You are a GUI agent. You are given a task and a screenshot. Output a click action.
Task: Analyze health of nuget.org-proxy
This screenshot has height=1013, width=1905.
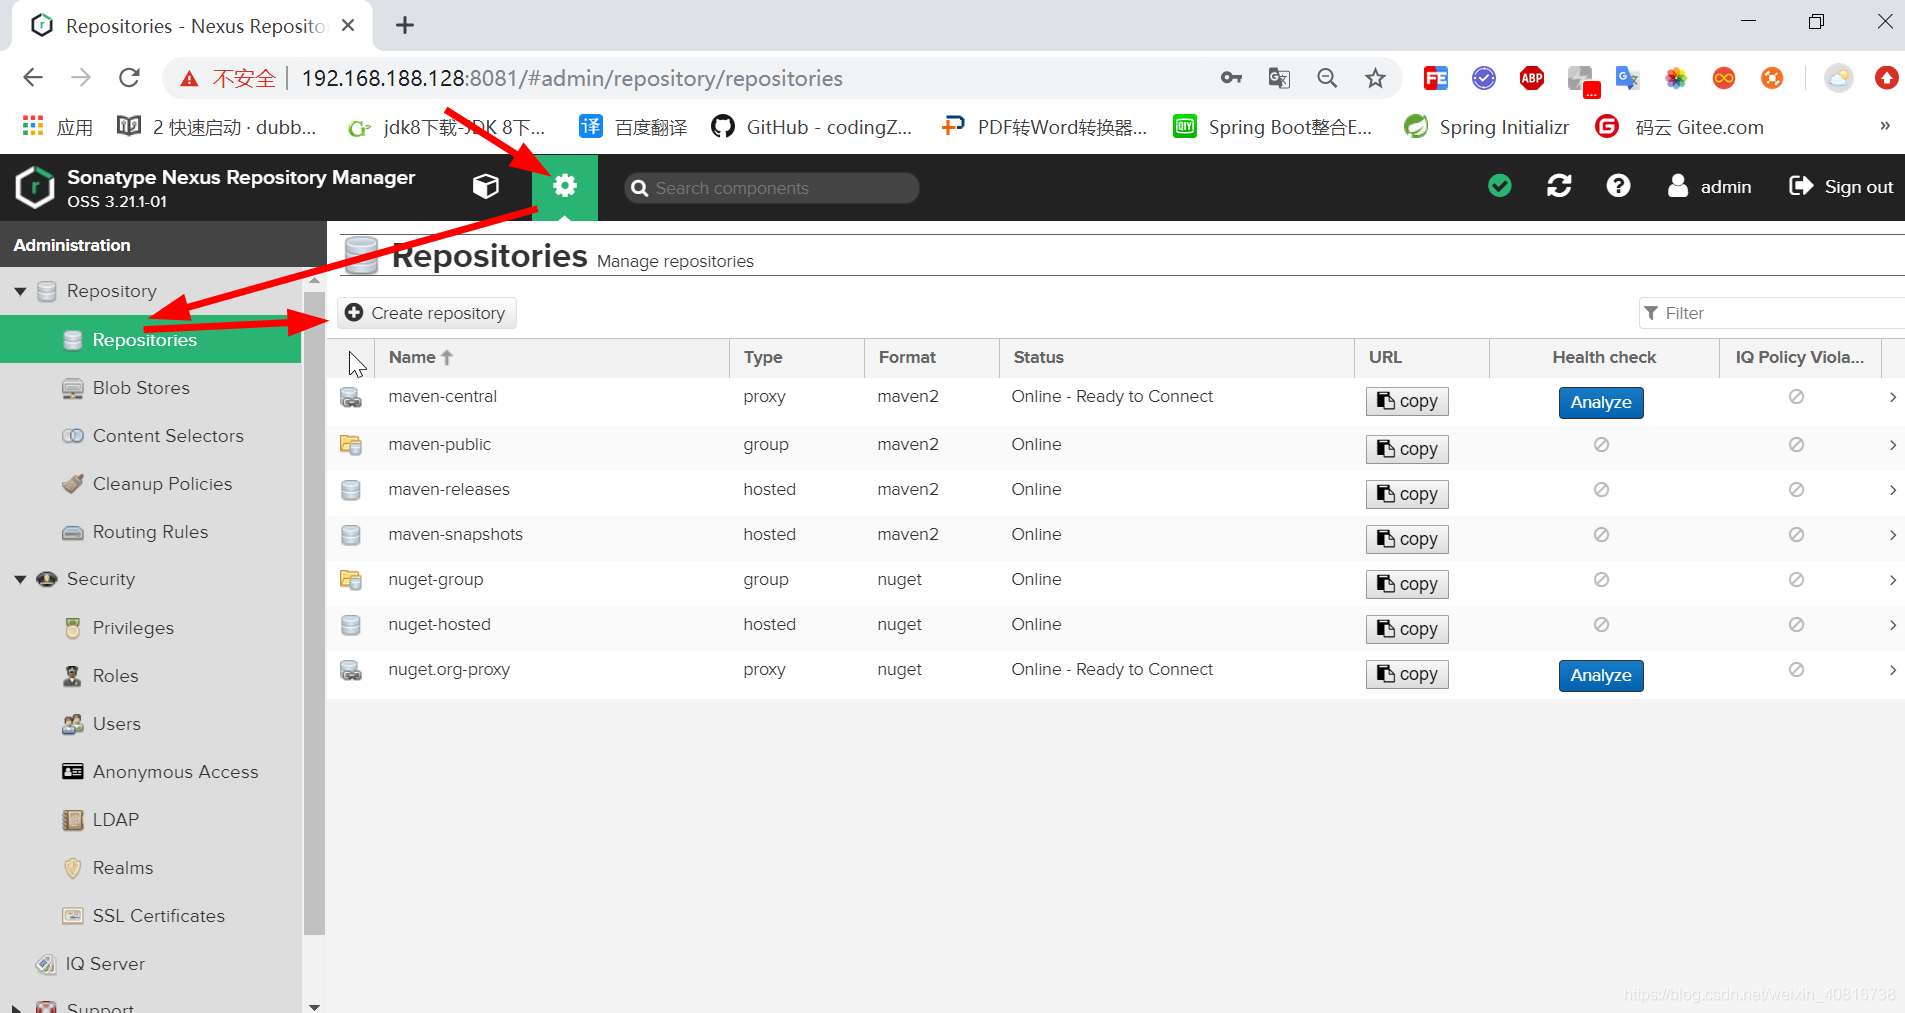(1601, 675)
